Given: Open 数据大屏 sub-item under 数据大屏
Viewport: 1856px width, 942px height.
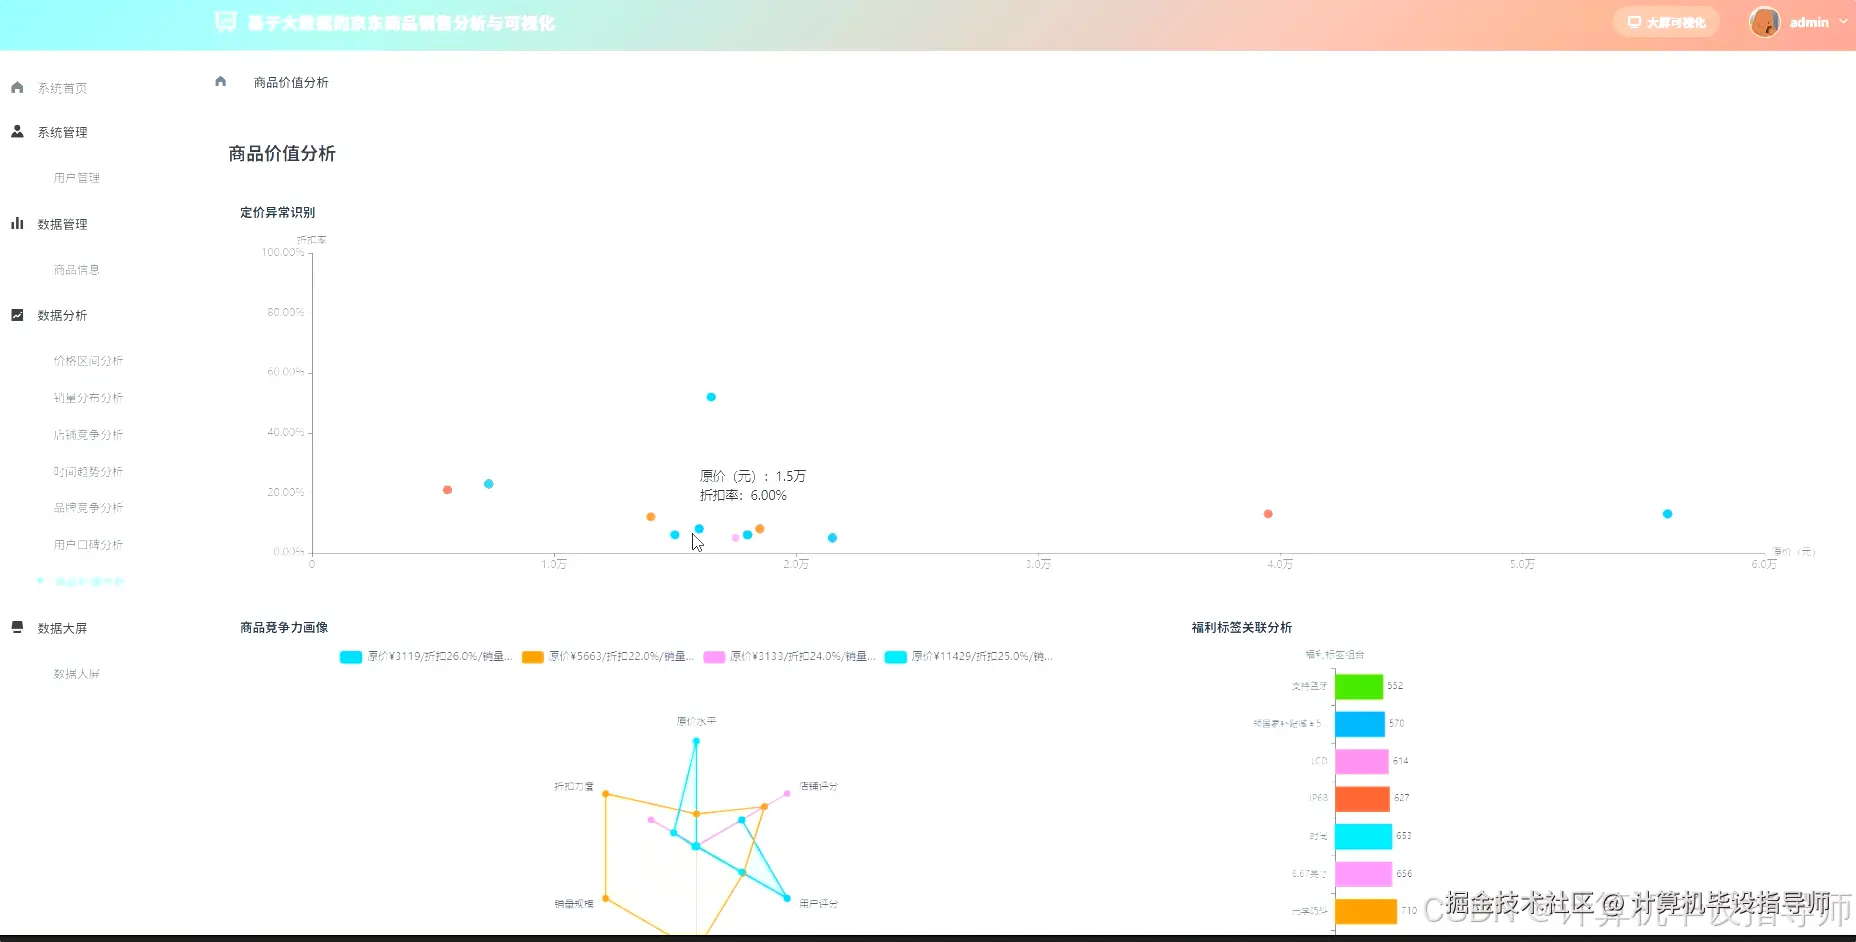Looking at the screenshot, I should 77,674.
